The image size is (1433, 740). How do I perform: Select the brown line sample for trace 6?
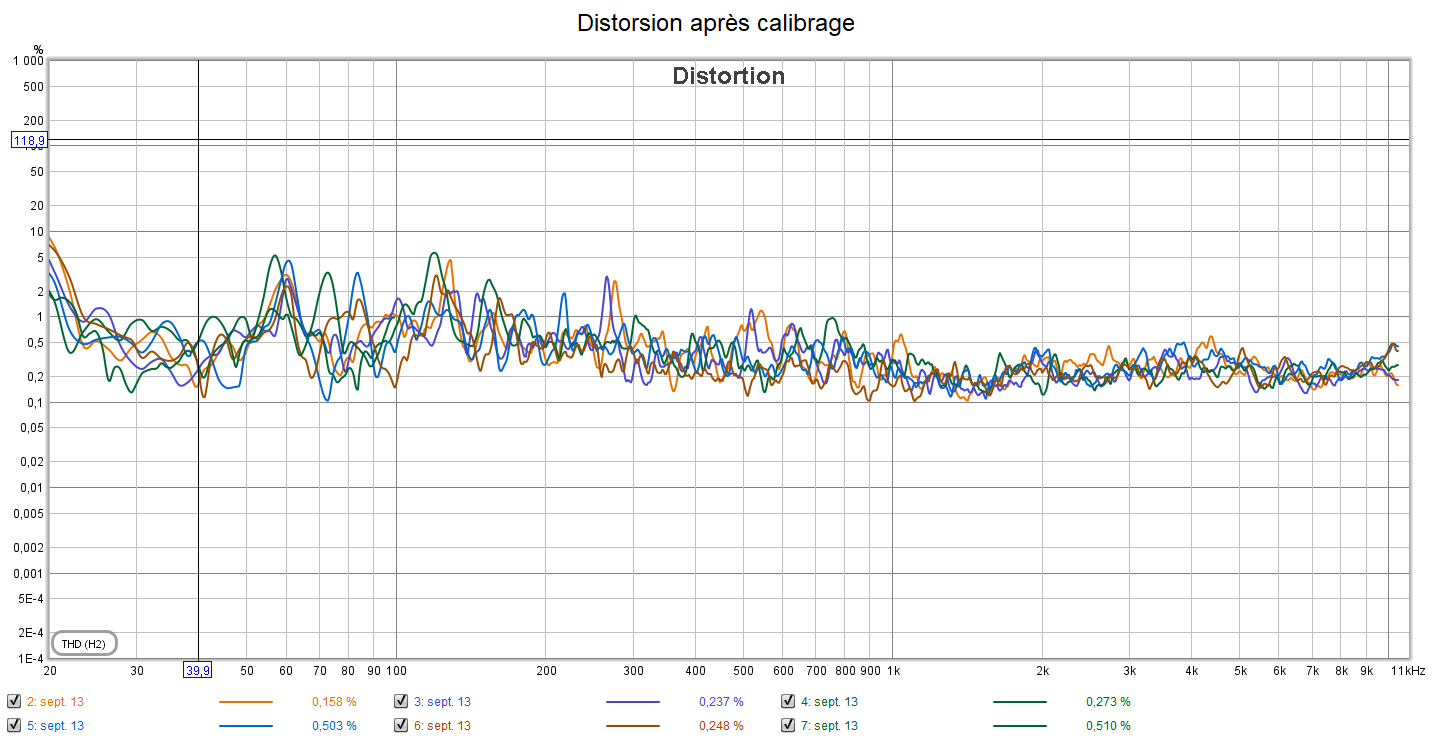click(632, 726)
